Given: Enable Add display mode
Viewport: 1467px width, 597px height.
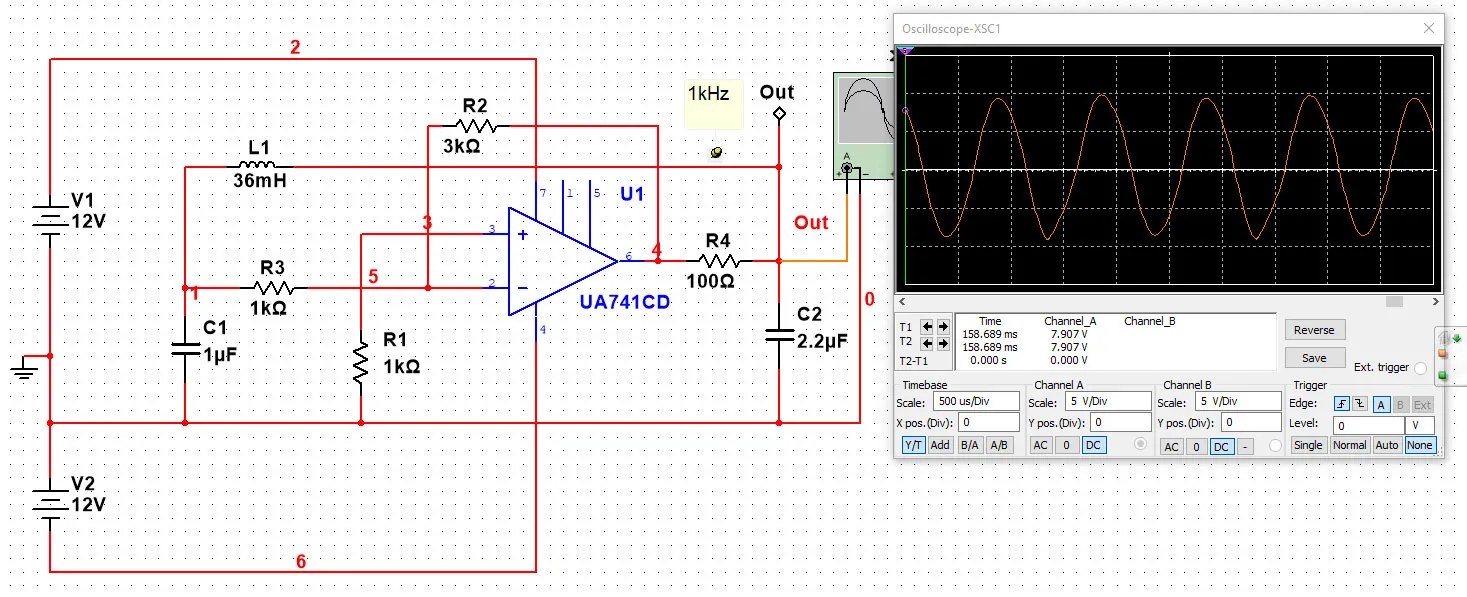Looking at the screenshot, I should [940, 446].
